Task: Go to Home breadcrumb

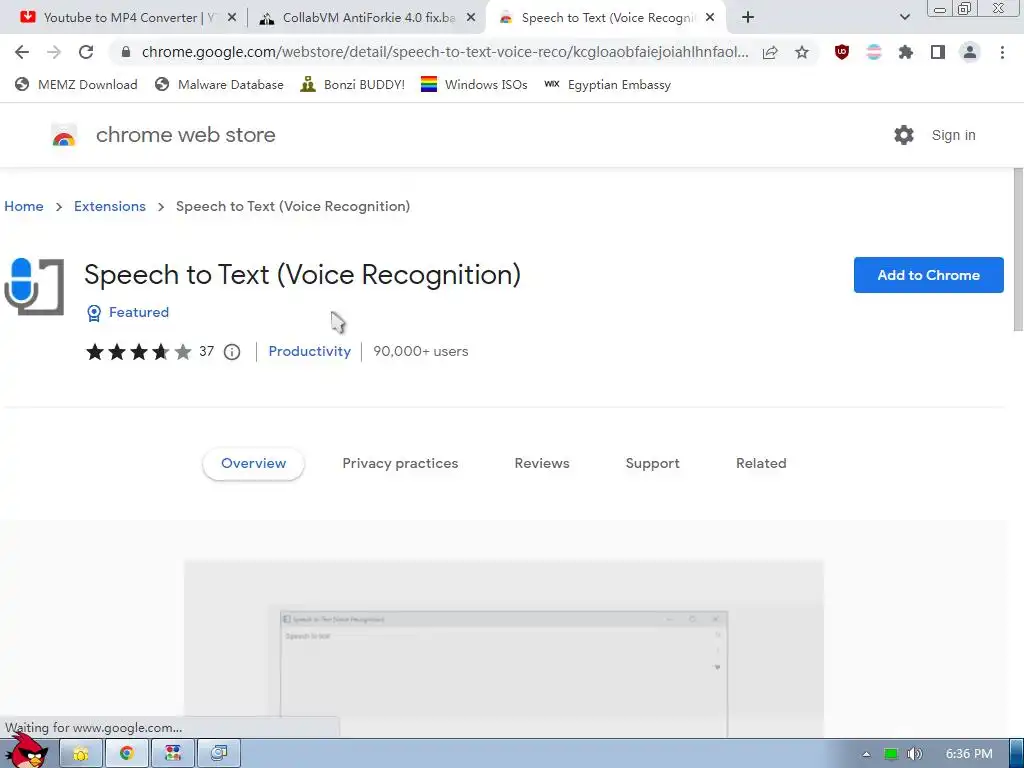Action: (24, 206)
